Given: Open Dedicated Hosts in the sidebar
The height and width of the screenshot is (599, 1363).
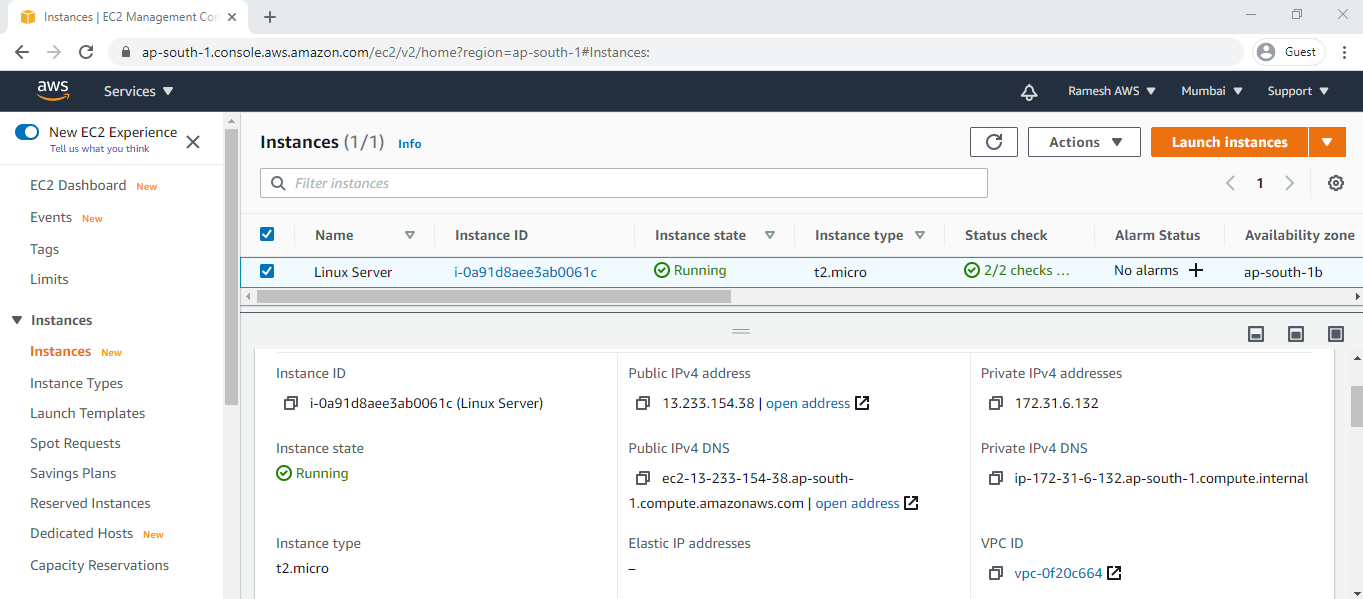Looking at the screenshot, I should [x=81, y=533].
